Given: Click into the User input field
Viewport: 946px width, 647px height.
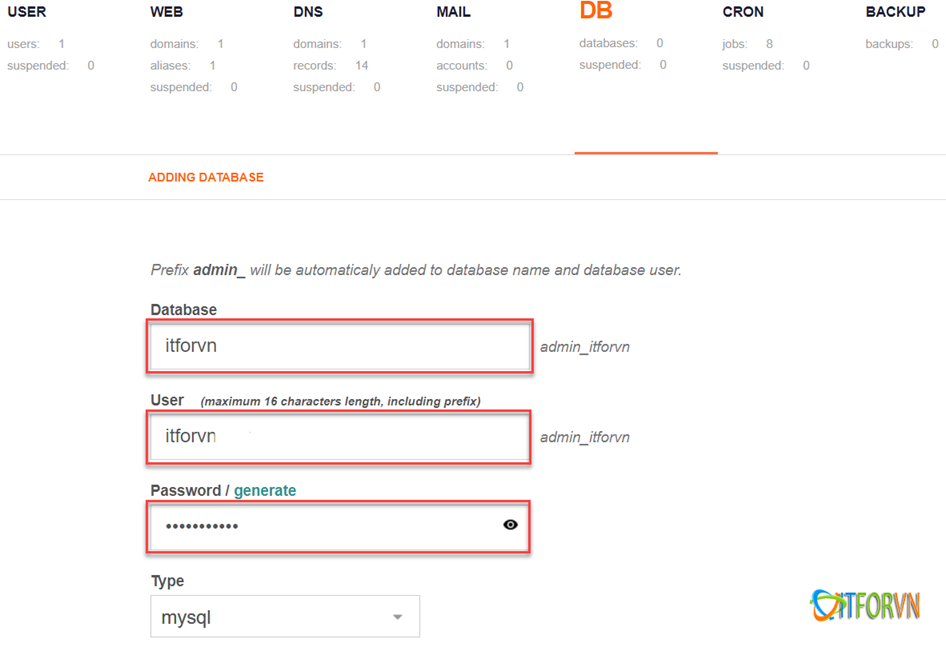Looking at the screenshot, I should (339, 437).
